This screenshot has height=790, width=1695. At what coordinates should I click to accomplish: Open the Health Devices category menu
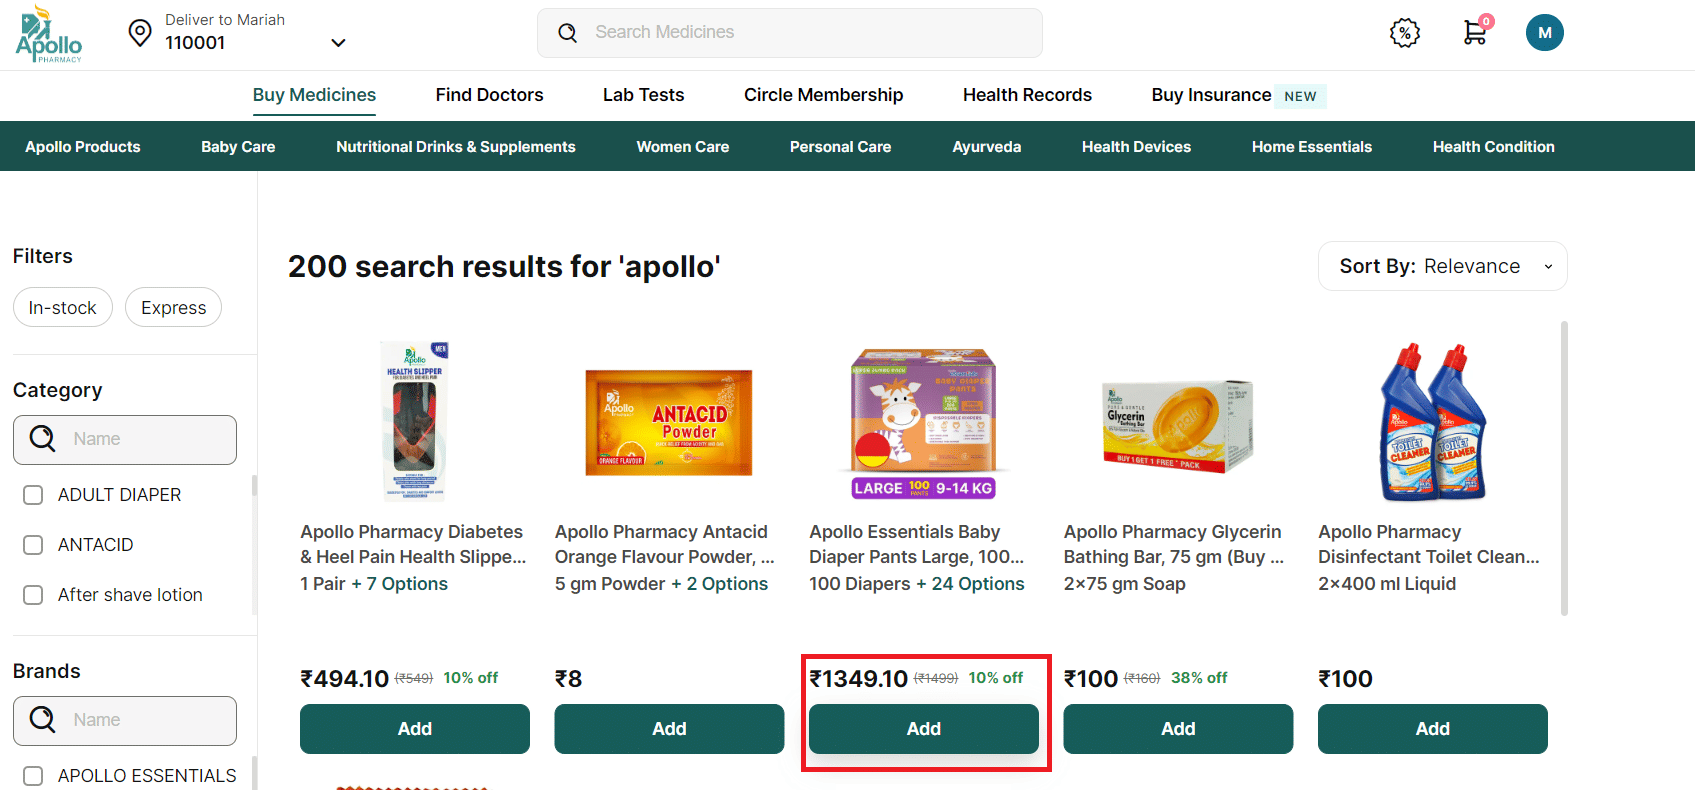1136,147
